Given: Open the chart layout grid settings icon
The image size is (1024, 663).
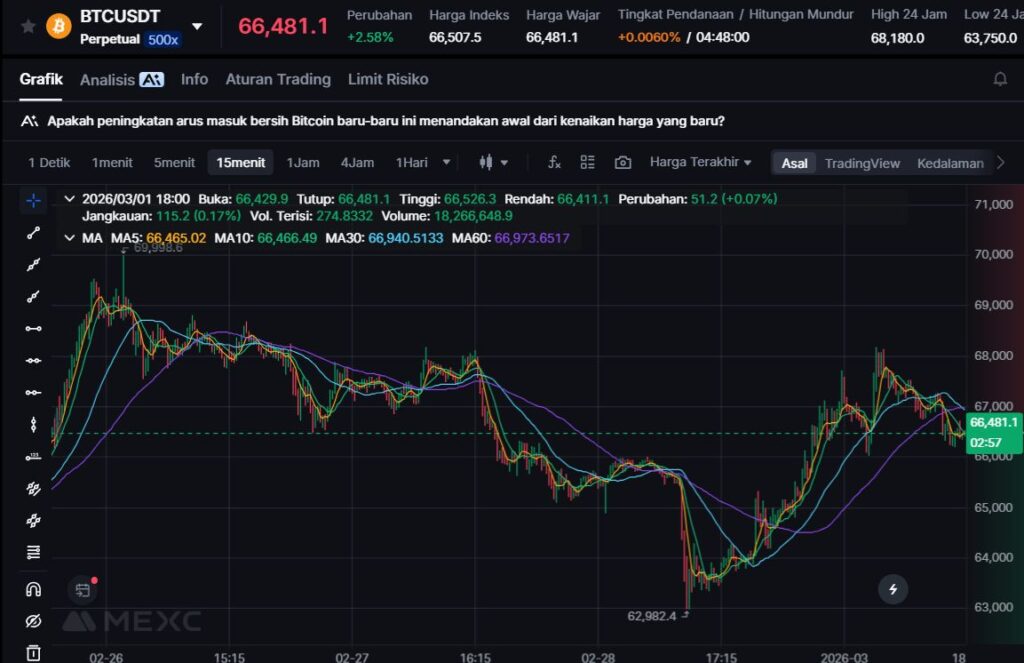Looking at the screenshot, I should pos(588,162).
